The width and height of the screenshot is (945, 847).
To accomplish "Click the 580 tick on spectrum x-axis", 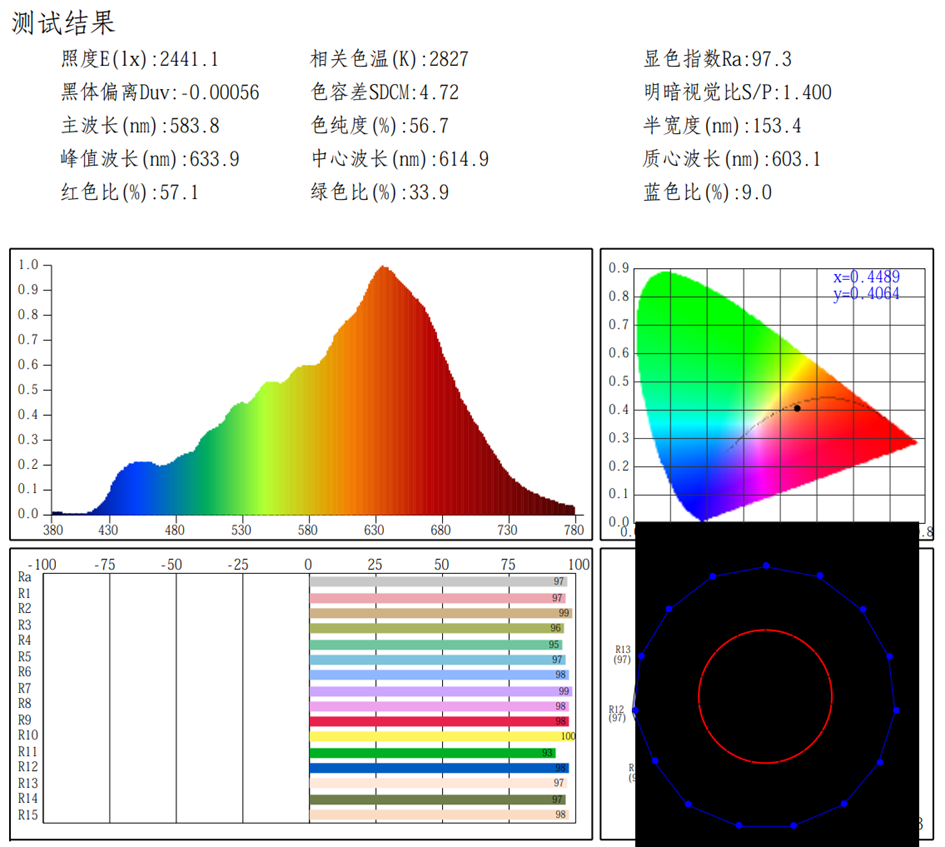I will [x=307, y=530].
